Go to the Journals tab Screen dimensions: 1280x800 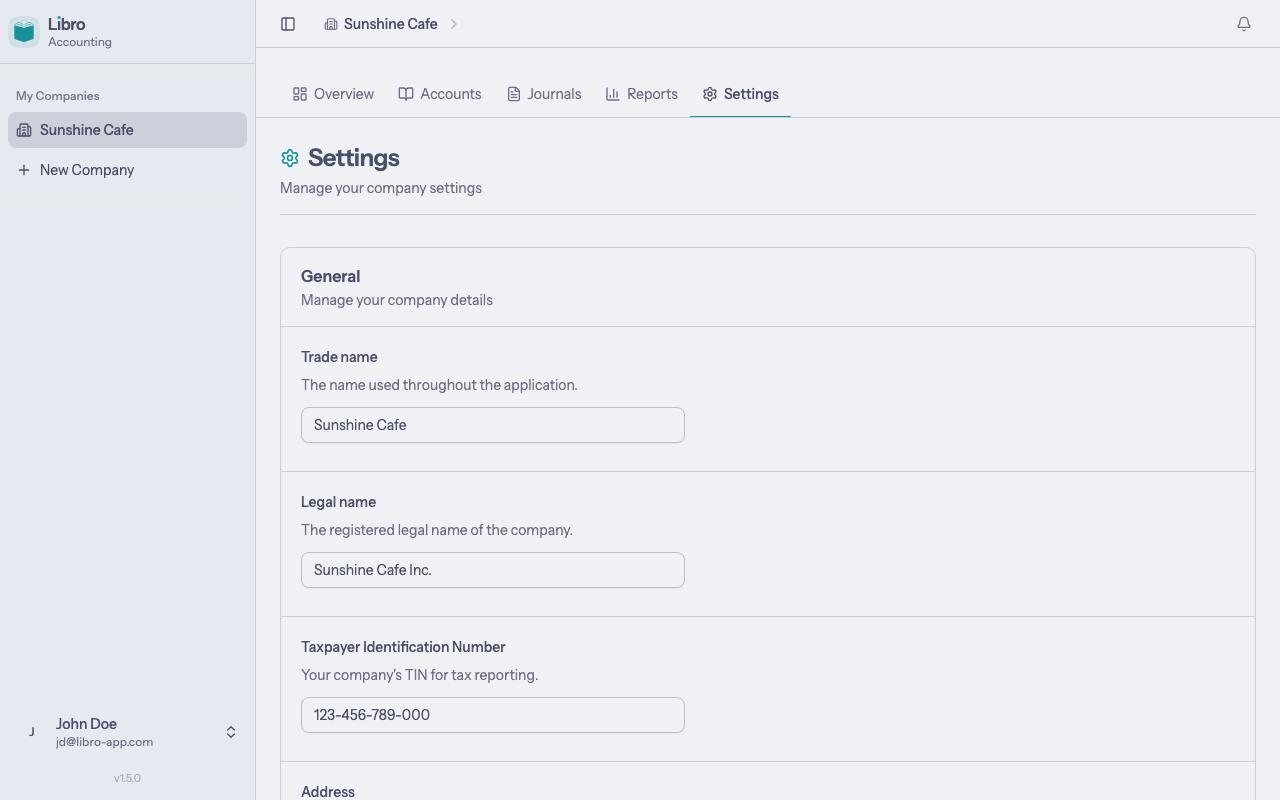[x=544, y=94]
